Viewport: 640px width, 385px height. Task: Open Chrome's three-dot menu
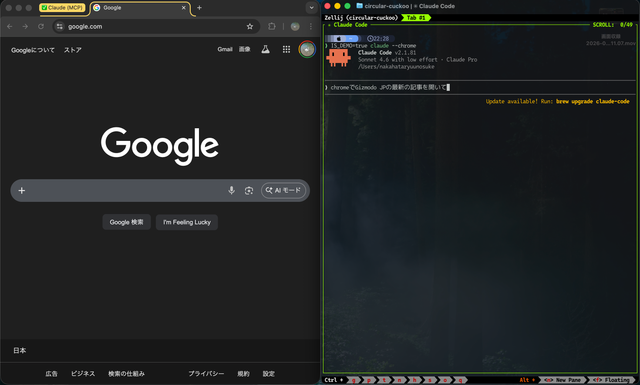point(311,27)
